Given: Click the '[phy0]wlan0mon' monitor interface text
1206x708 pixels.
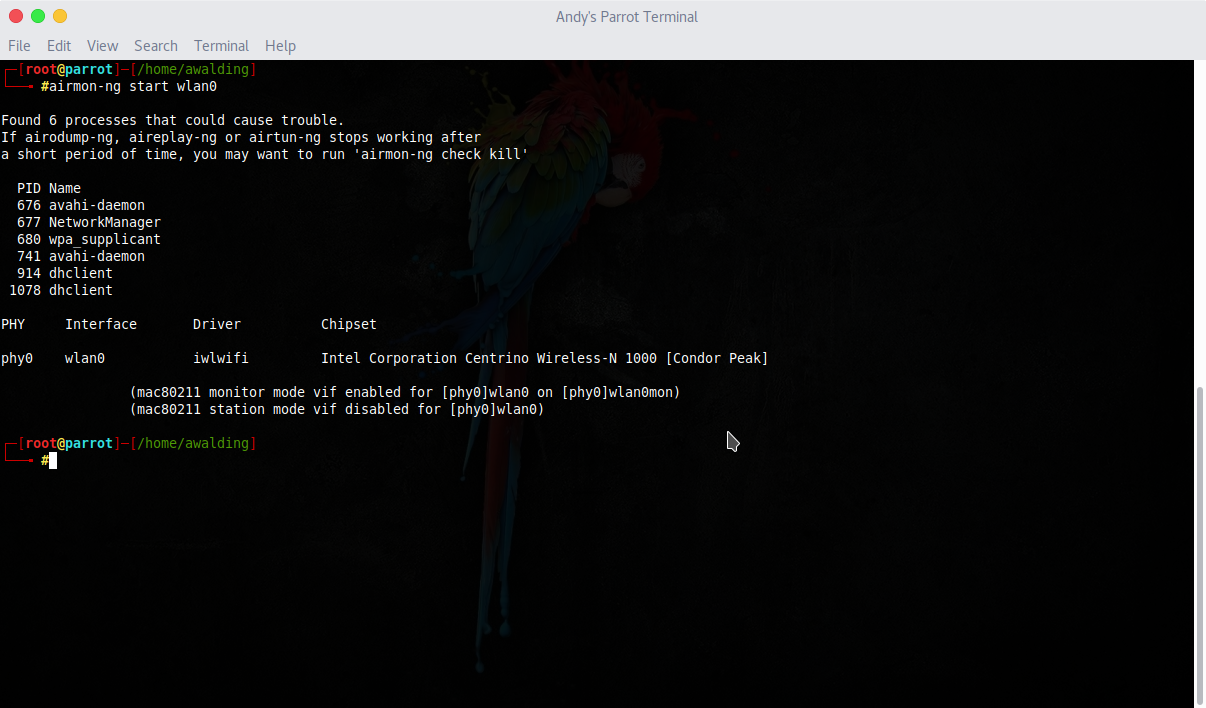Looking at the screenshot, I should click(620, 392).
